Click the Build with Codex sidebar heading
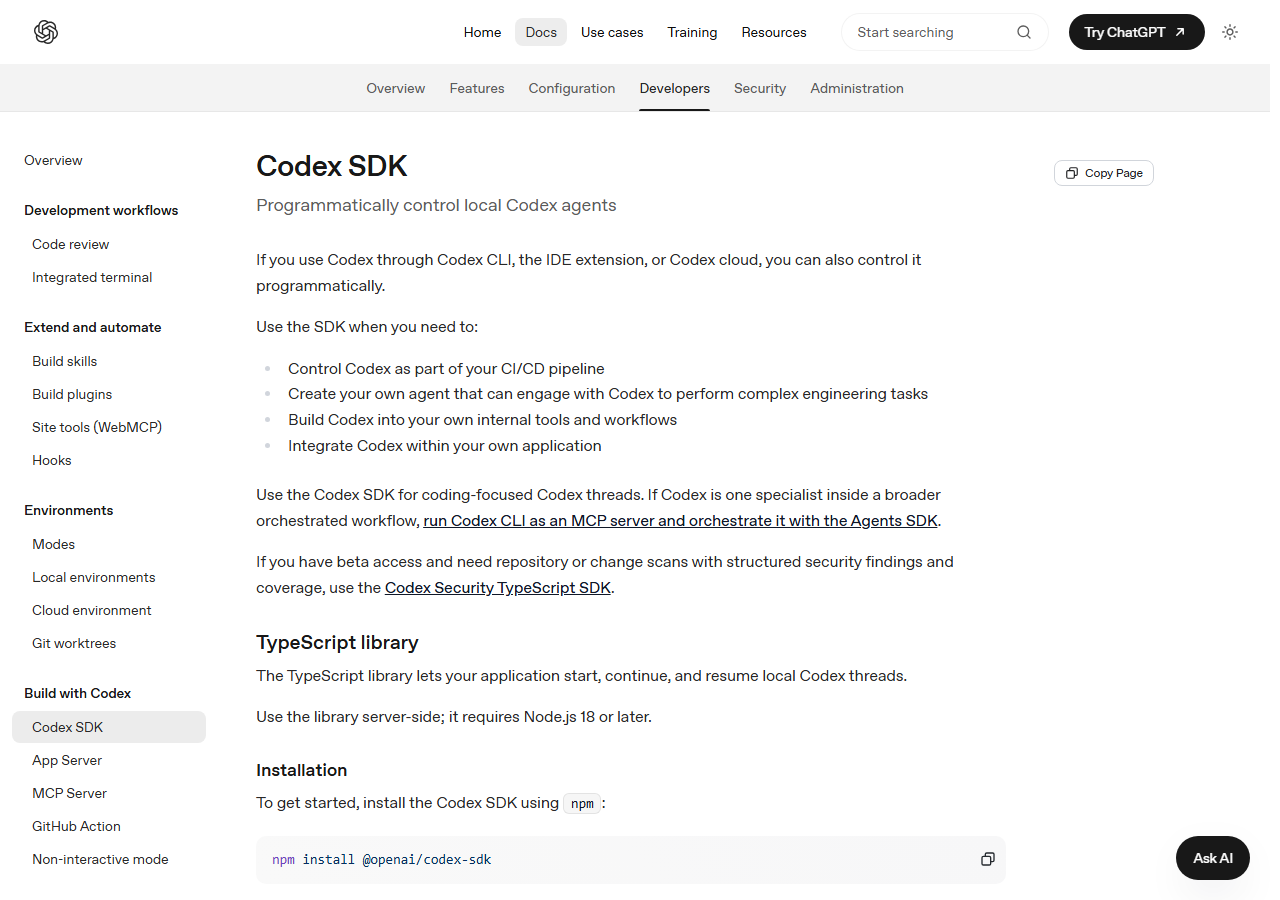This screenshot has width=1280, height=900. pos(78,693)
